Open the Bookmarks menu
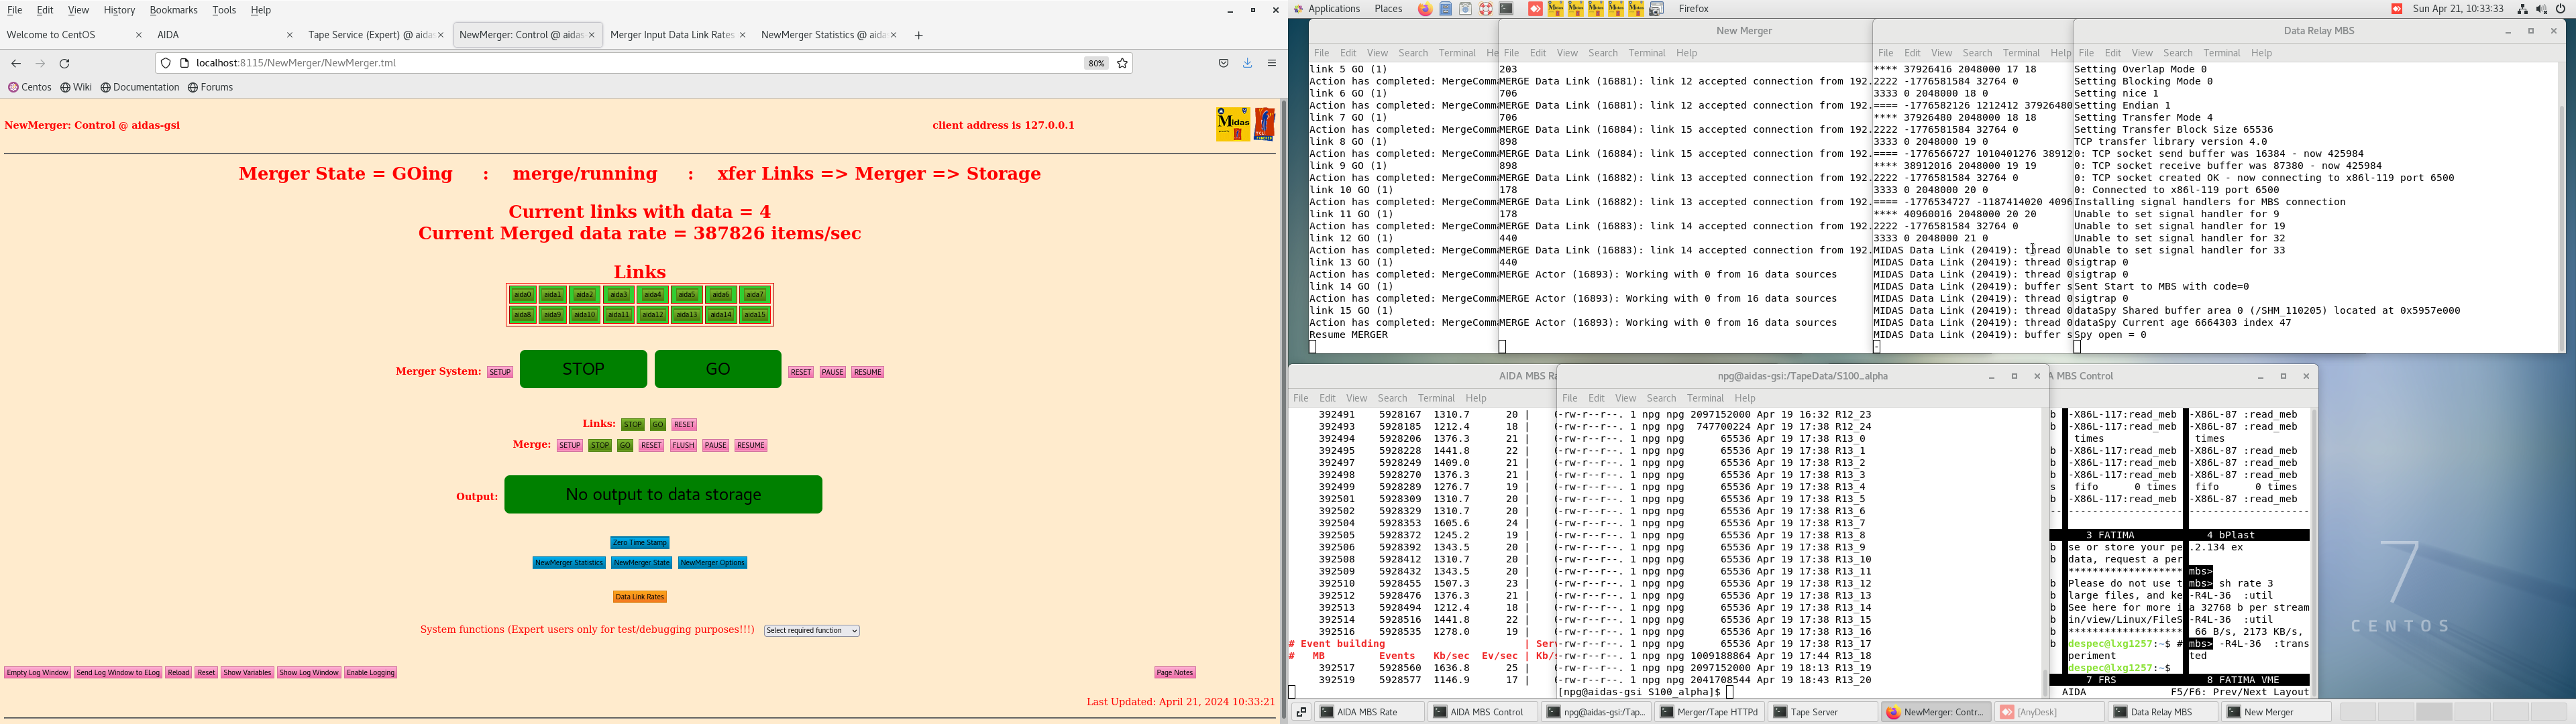The height and width of the screenshot is (724, 2576). 173,10
